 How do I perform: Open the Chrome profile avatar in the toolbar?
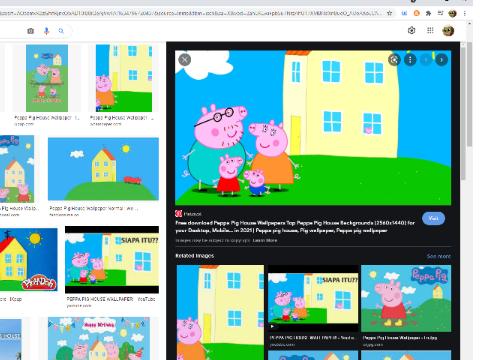click(452, 13)
